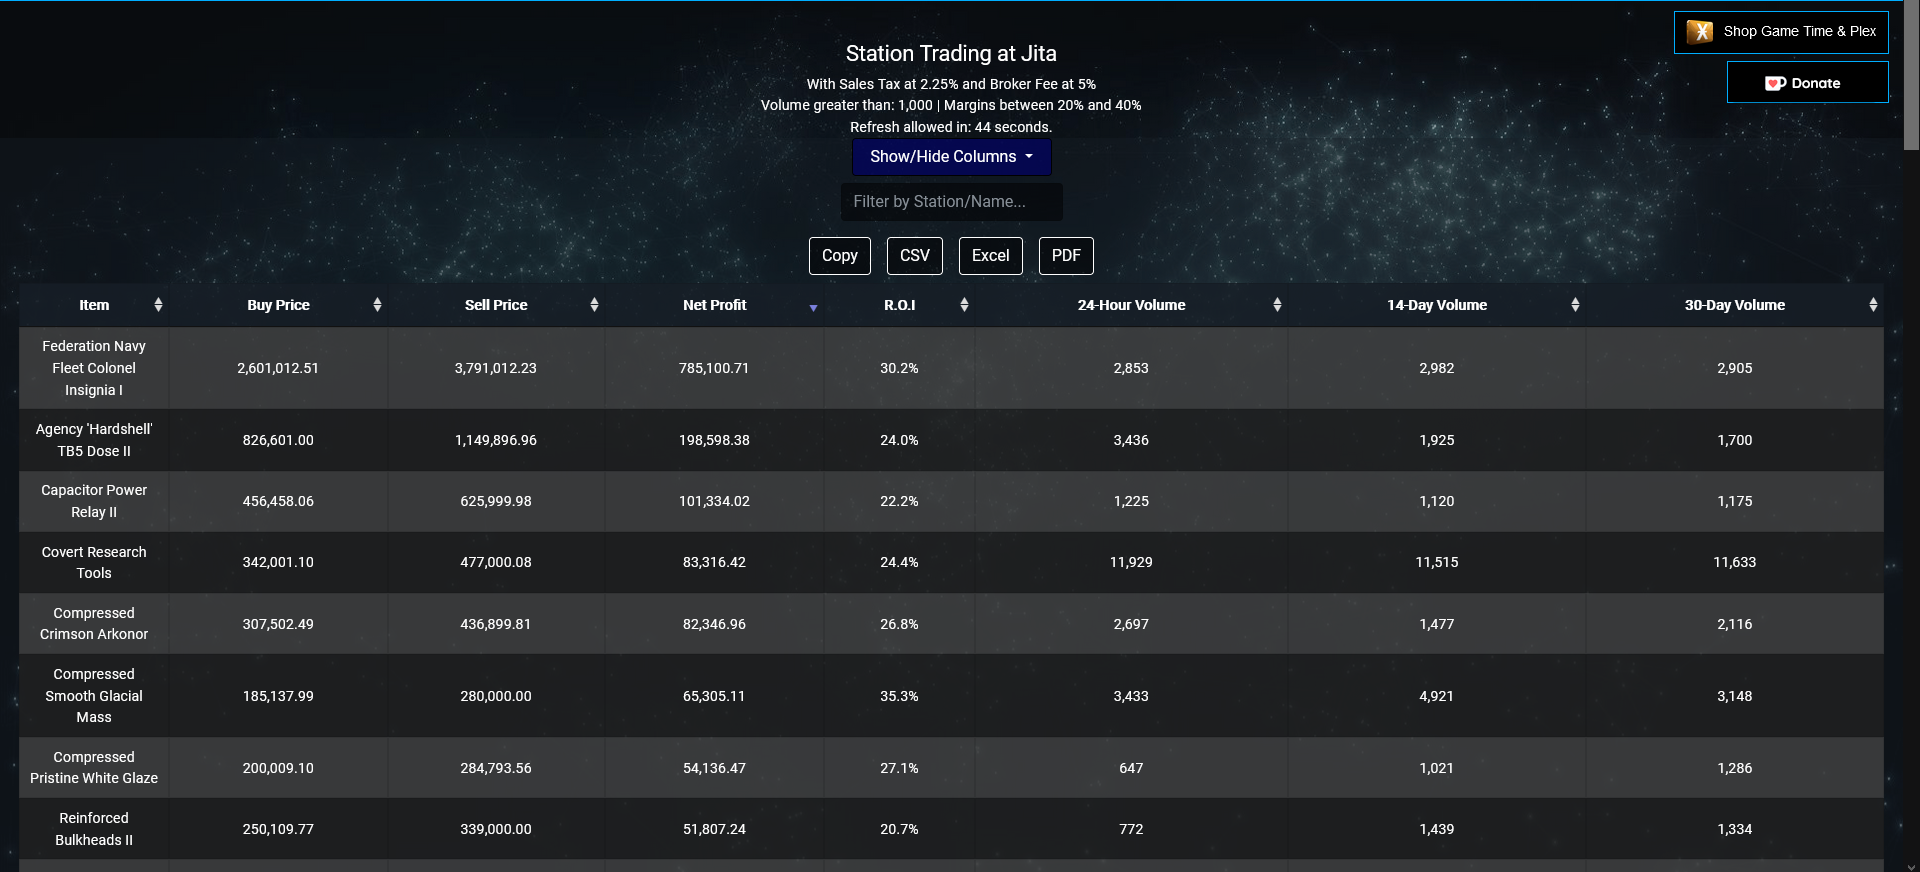Sort by 30-Day Volume column arrows

tap(1873, 305)
